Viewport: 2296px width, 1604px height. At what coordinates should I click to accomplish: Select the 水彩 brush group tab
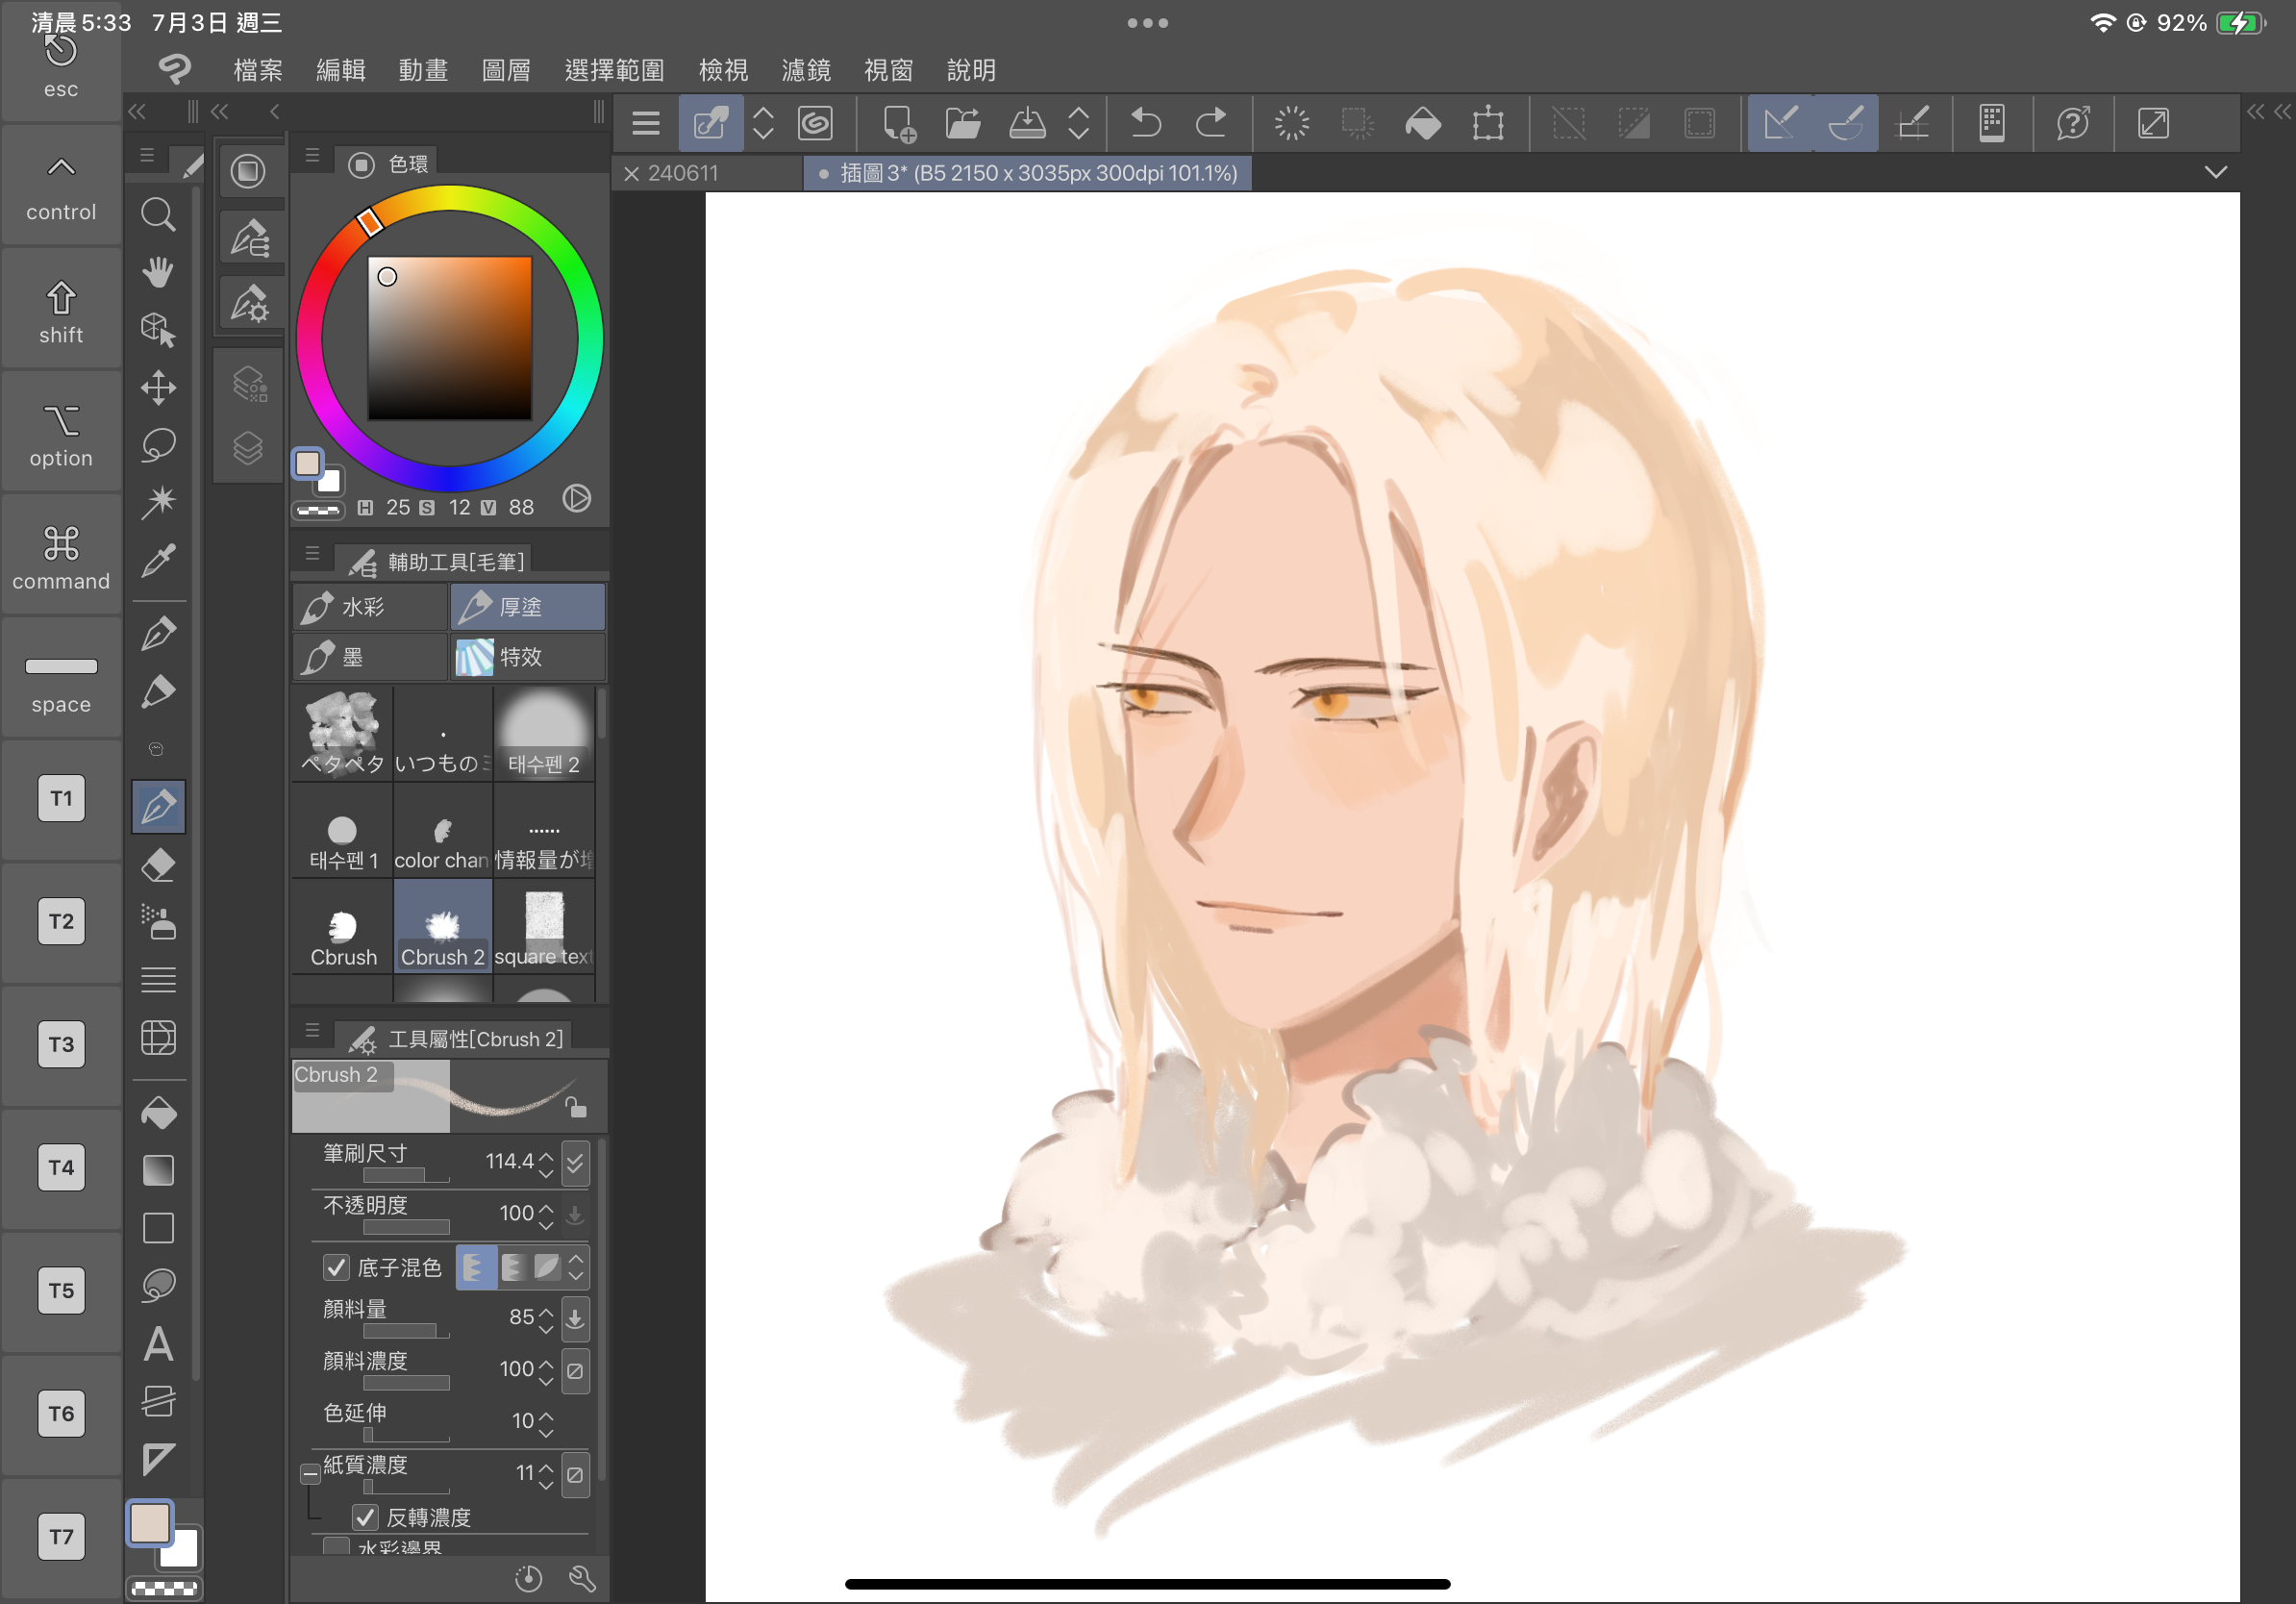click(369, 607)
